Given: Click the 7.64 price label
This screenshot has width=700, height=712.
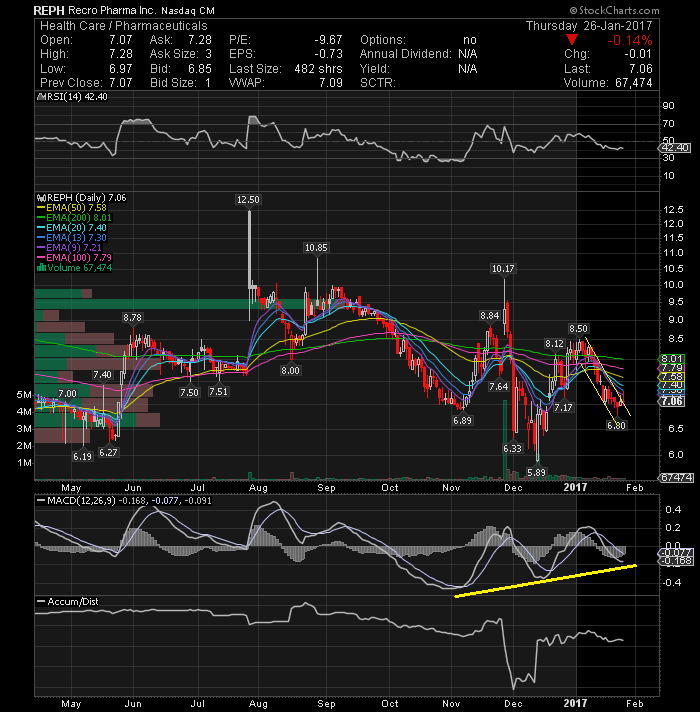Looking at the screenshot, I should tap(498, 387).
